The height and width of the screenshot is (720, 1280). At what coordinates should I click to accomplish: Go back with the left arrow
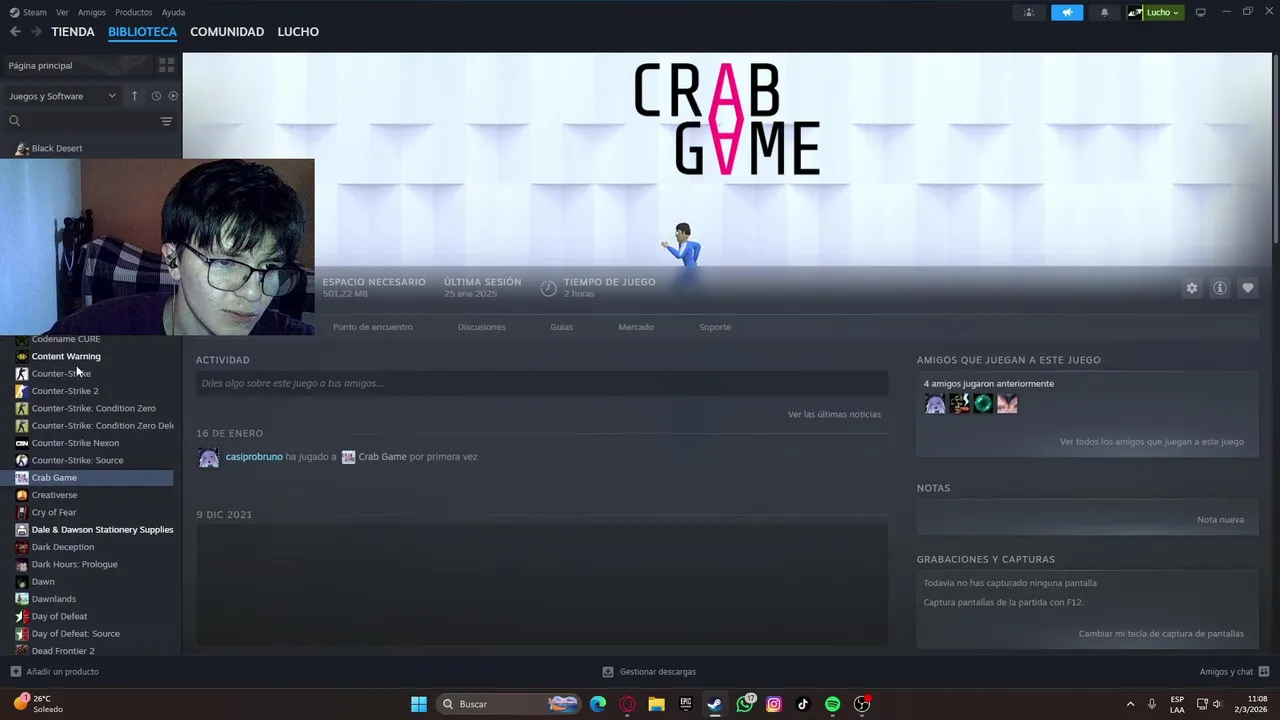(15, 32)
